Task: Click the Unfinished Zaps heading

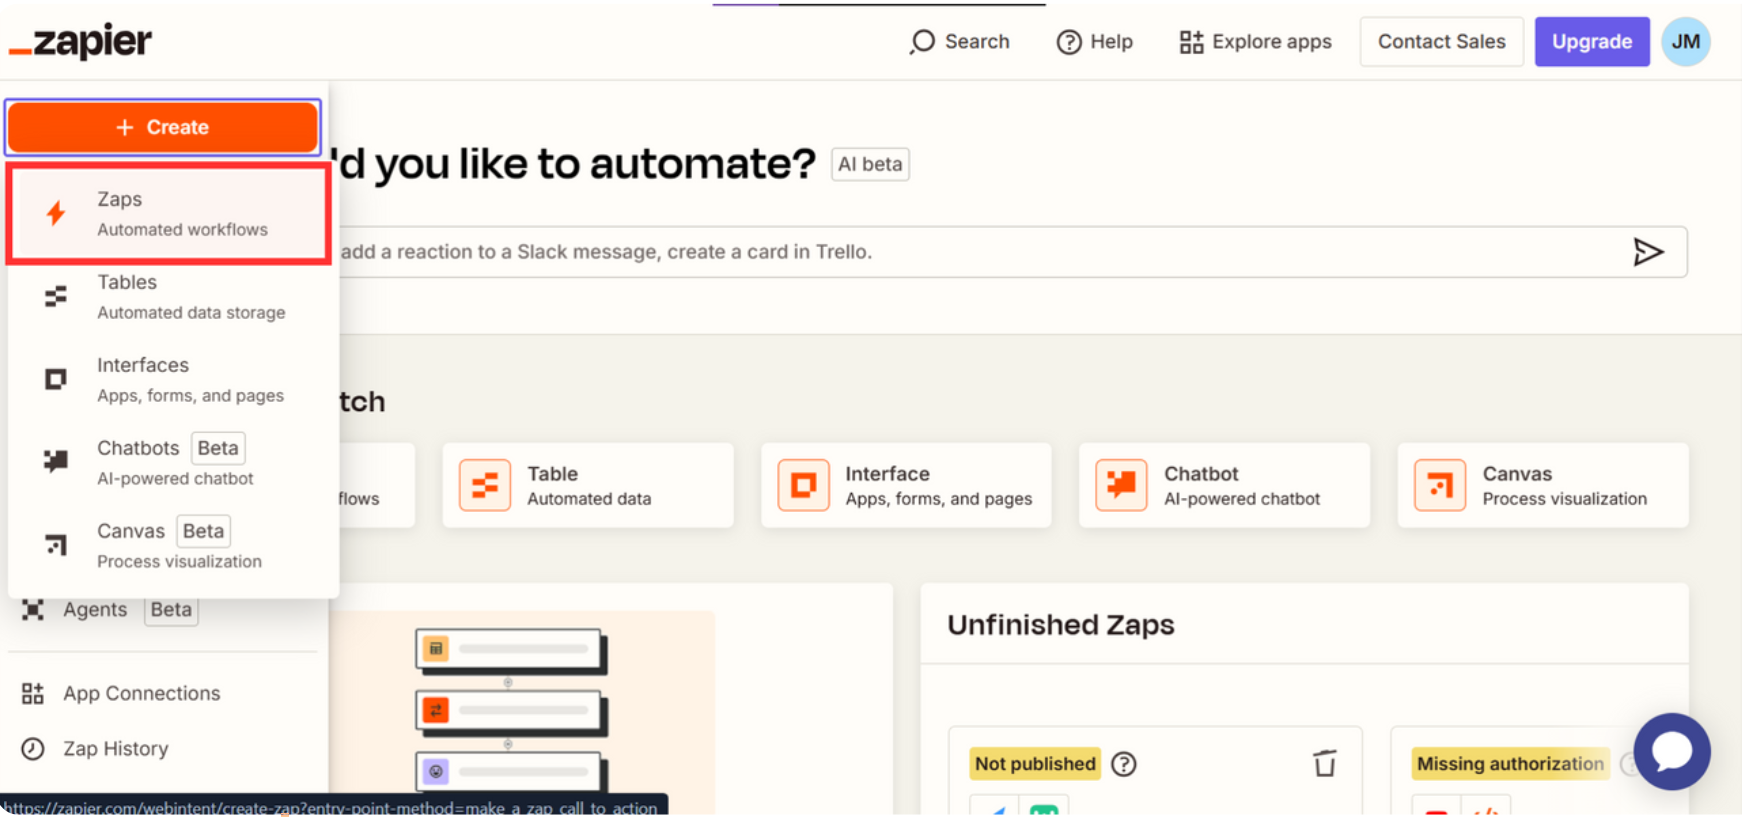Action: pos(1061,625)
